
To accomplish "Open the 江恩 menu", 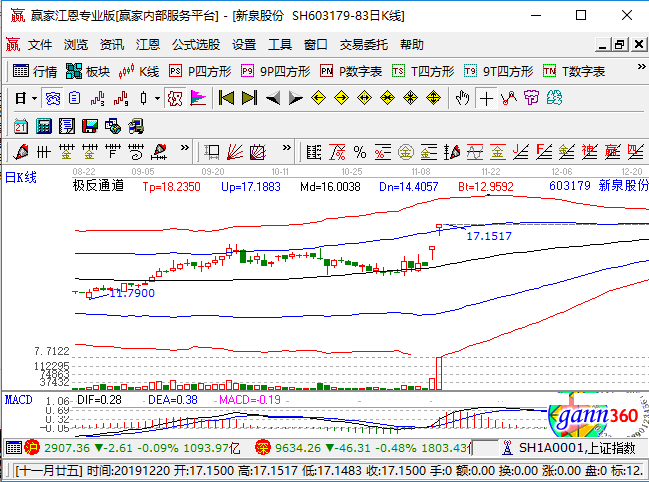I will pyautogui.click(x=148, y=45).
